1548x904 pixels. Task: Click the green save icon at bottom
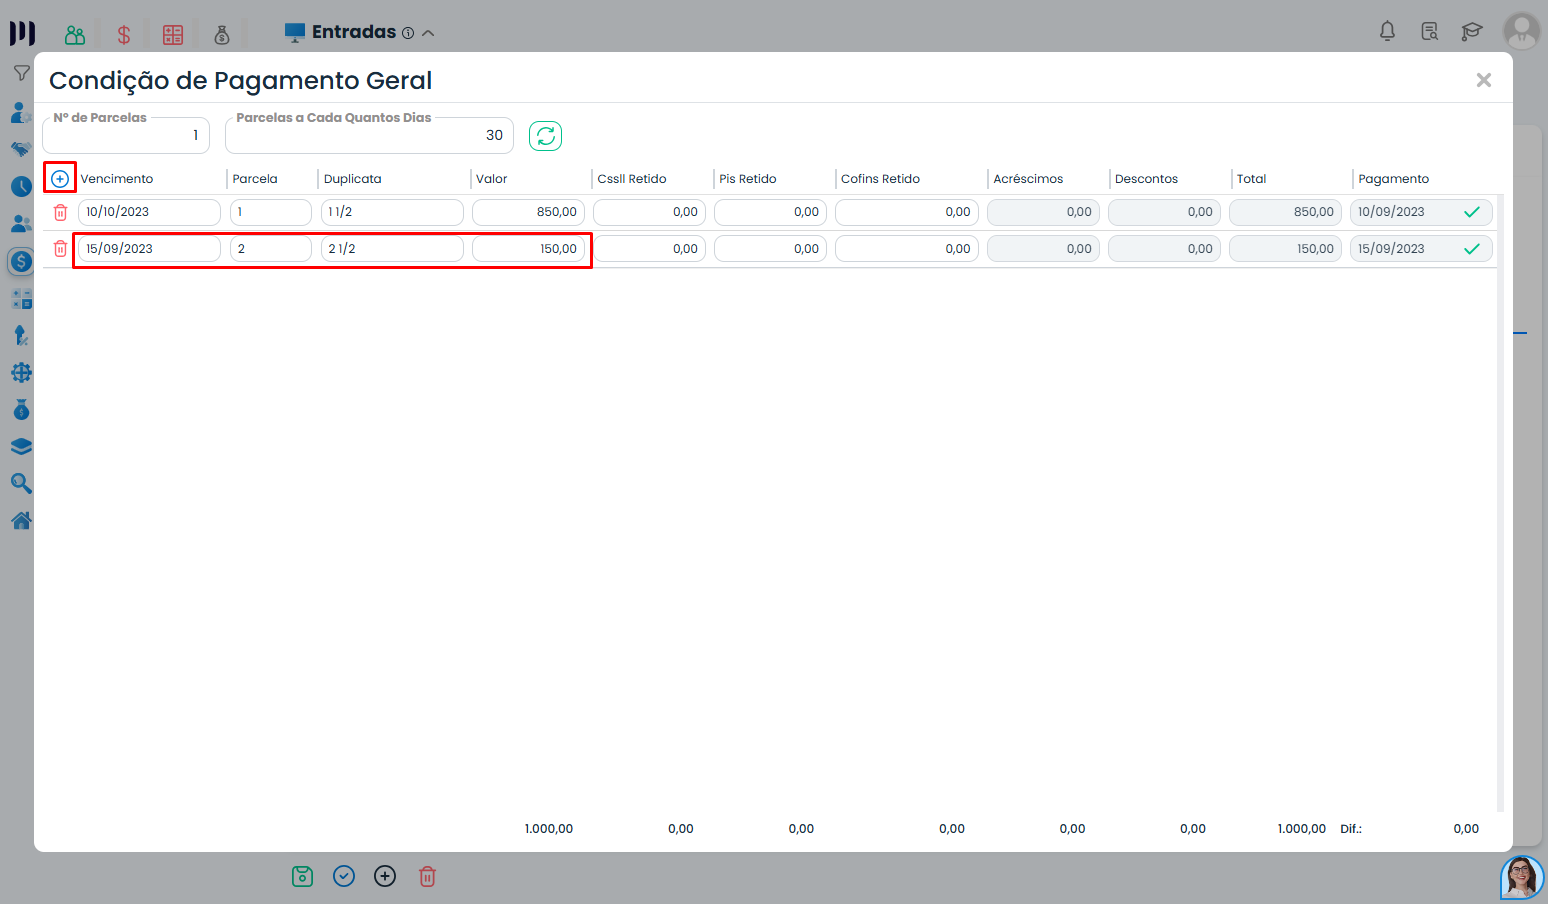point(302,877)
